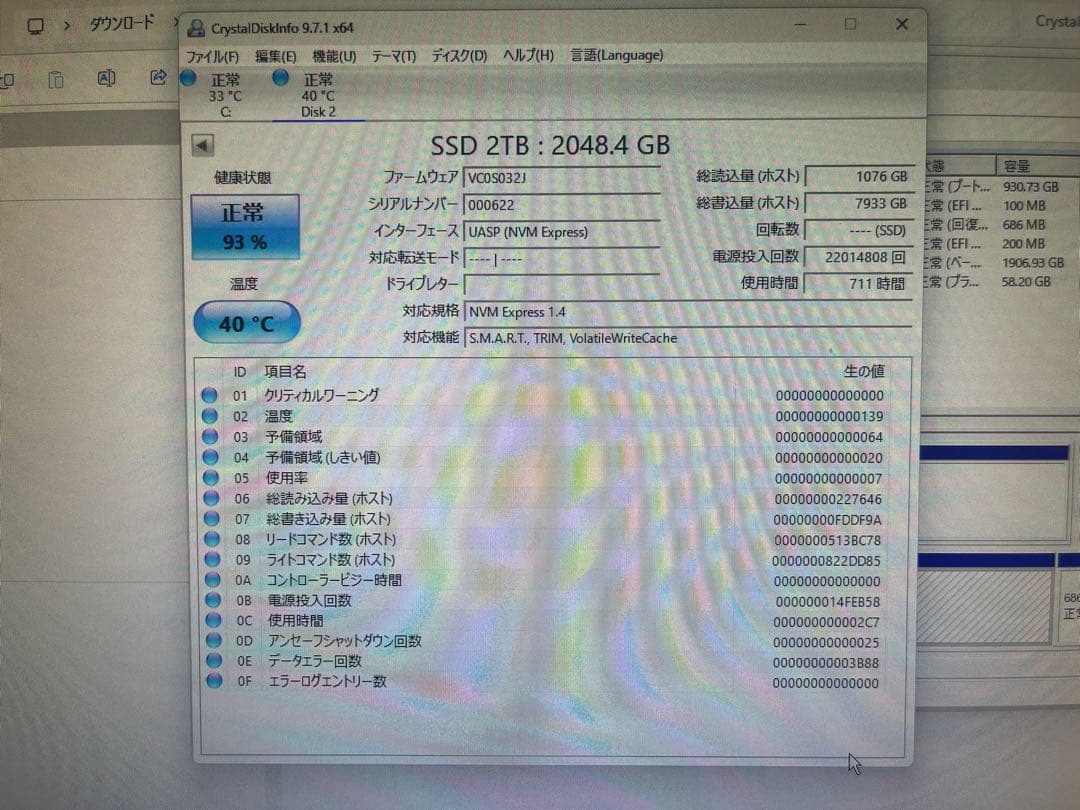
Task: Click the SSD 2TB : 2048.4 GB model title
Action: 550,145
